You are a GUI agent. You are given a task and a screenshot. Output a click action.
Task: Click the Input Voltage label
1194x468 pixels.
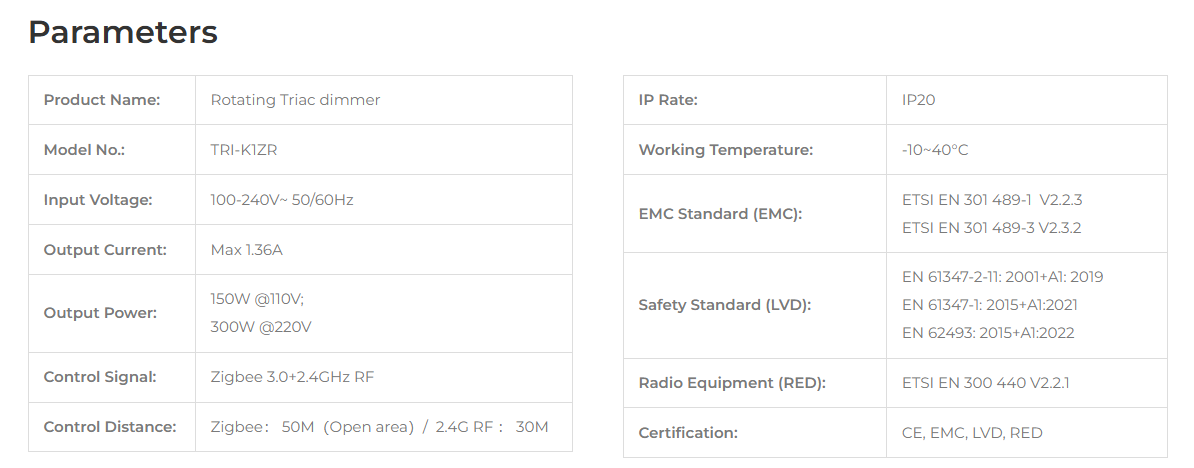pos(97,200)
